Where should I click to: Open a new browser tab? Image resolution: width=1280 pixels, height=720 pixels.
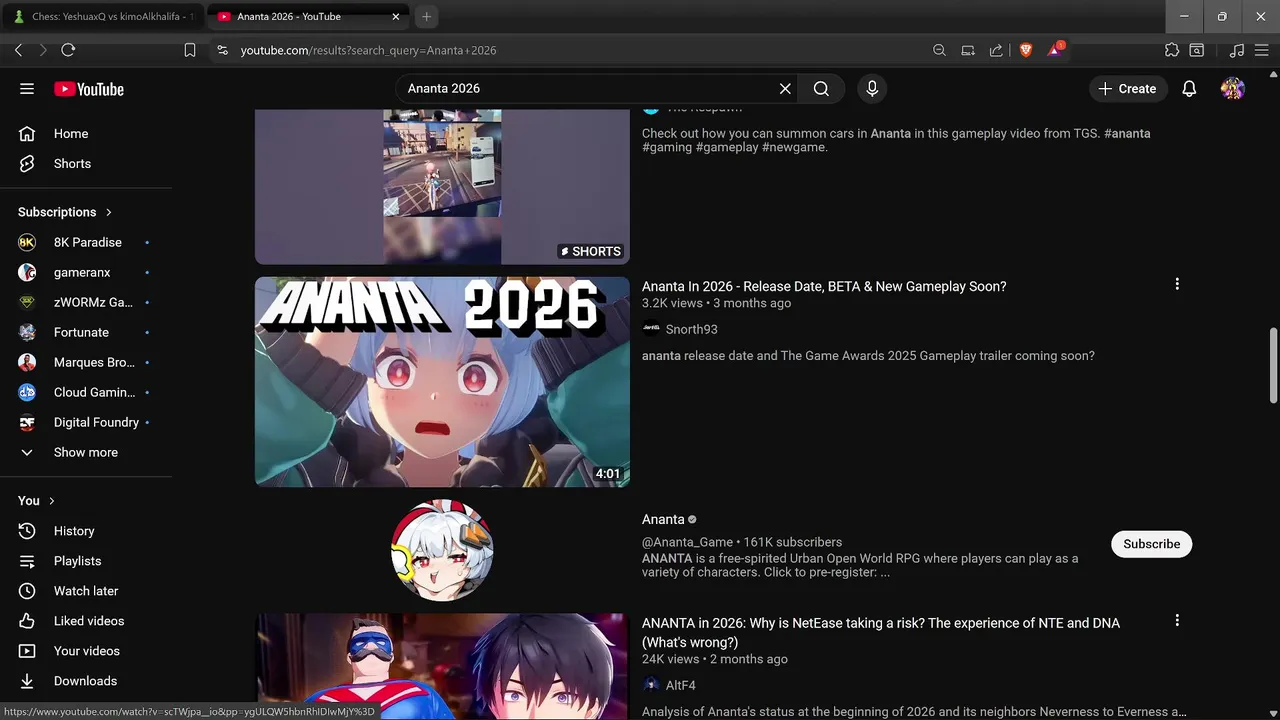[x=426, y=16]
